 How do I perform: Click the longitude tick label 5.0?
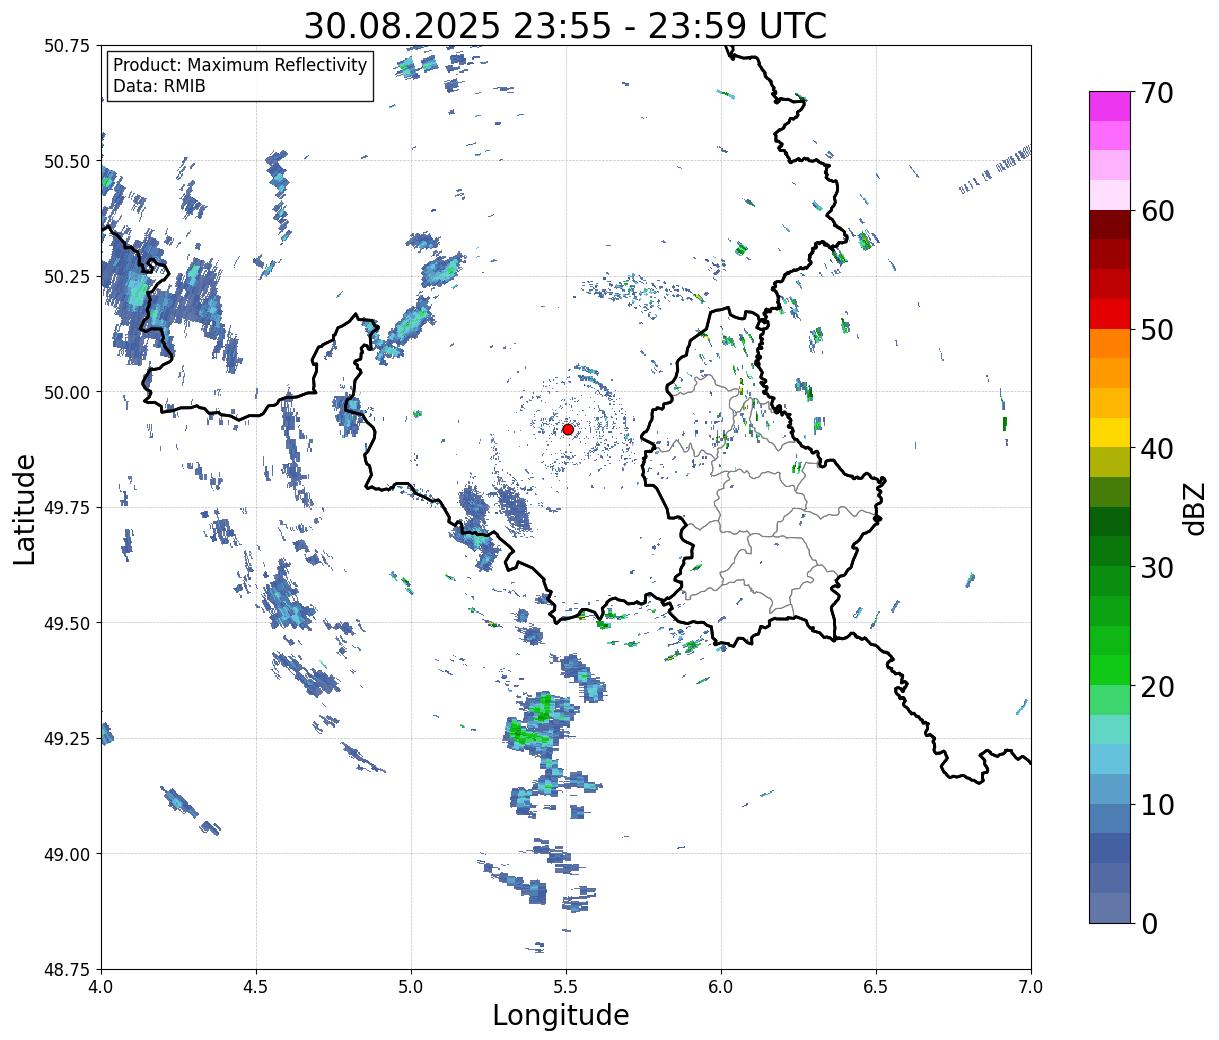(411, 987)
